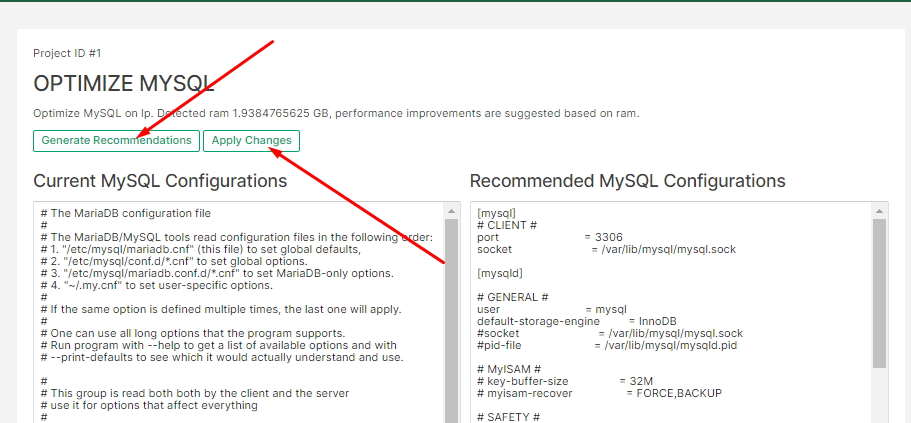911x423 pixels.
Task: Click the 'socket = /var/lib/mysql/mysql.sock' line under CLIENT
Action: (607, 249)
